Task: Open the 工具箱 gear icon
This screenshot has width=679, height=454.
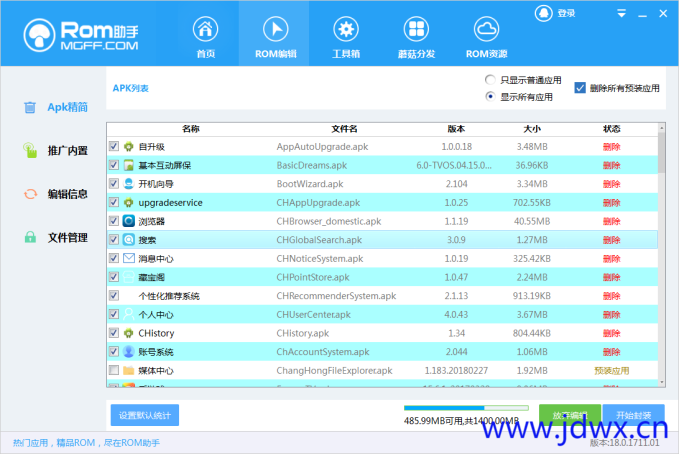Action: (x=346, y=29)
